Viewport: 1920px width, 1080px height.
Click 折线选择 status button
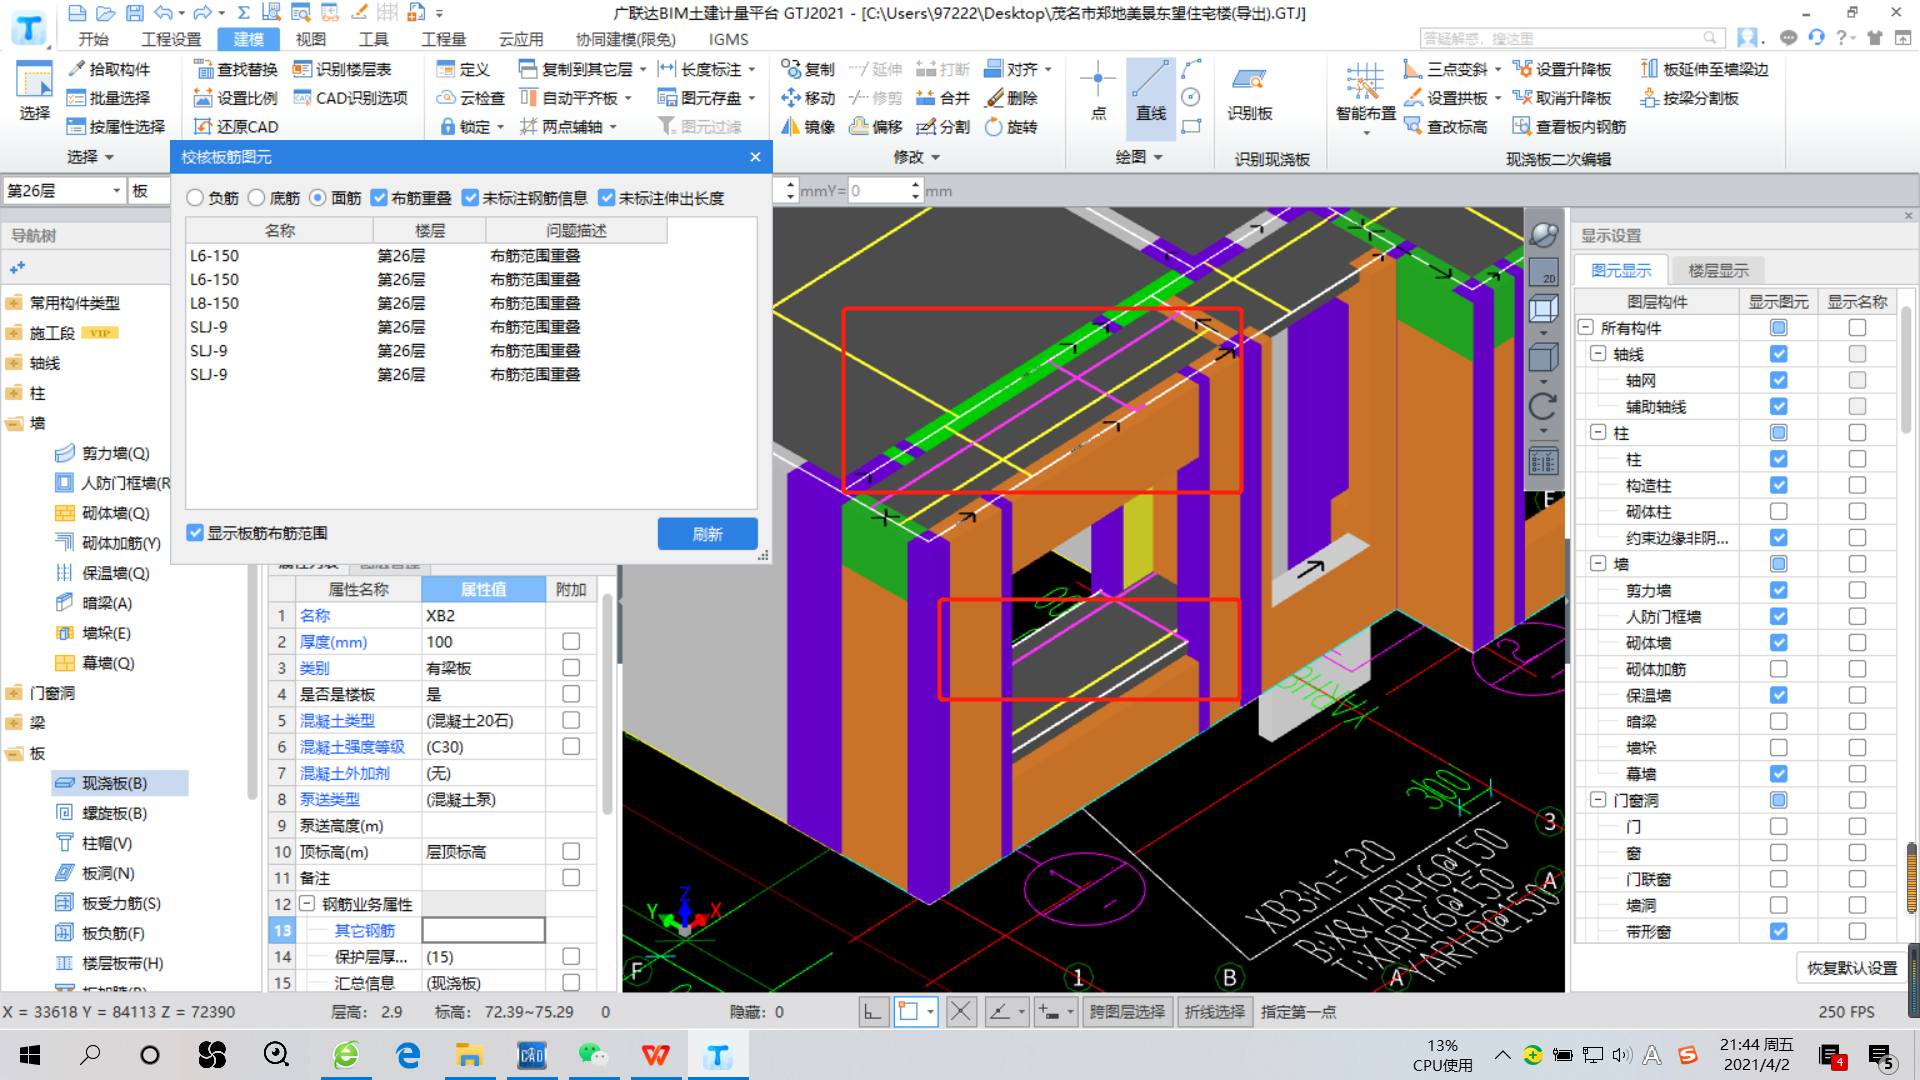tap(1215, 1012)
